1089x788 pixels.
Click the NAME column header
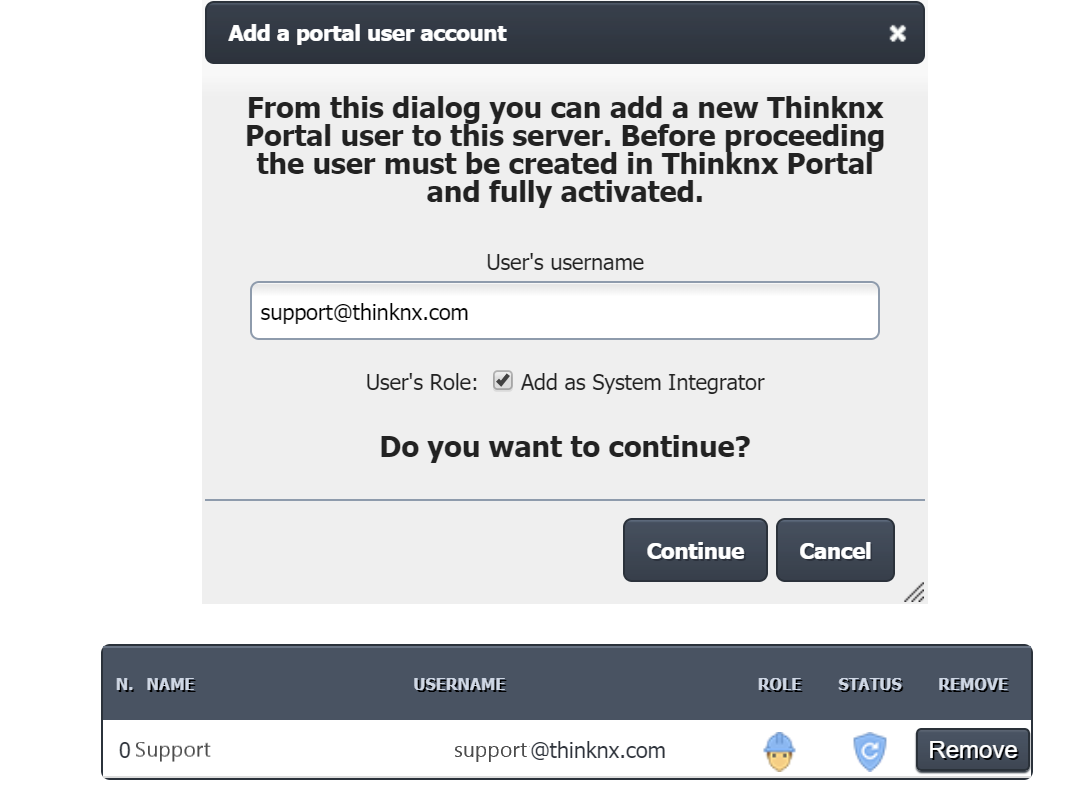tap(170, 685)
